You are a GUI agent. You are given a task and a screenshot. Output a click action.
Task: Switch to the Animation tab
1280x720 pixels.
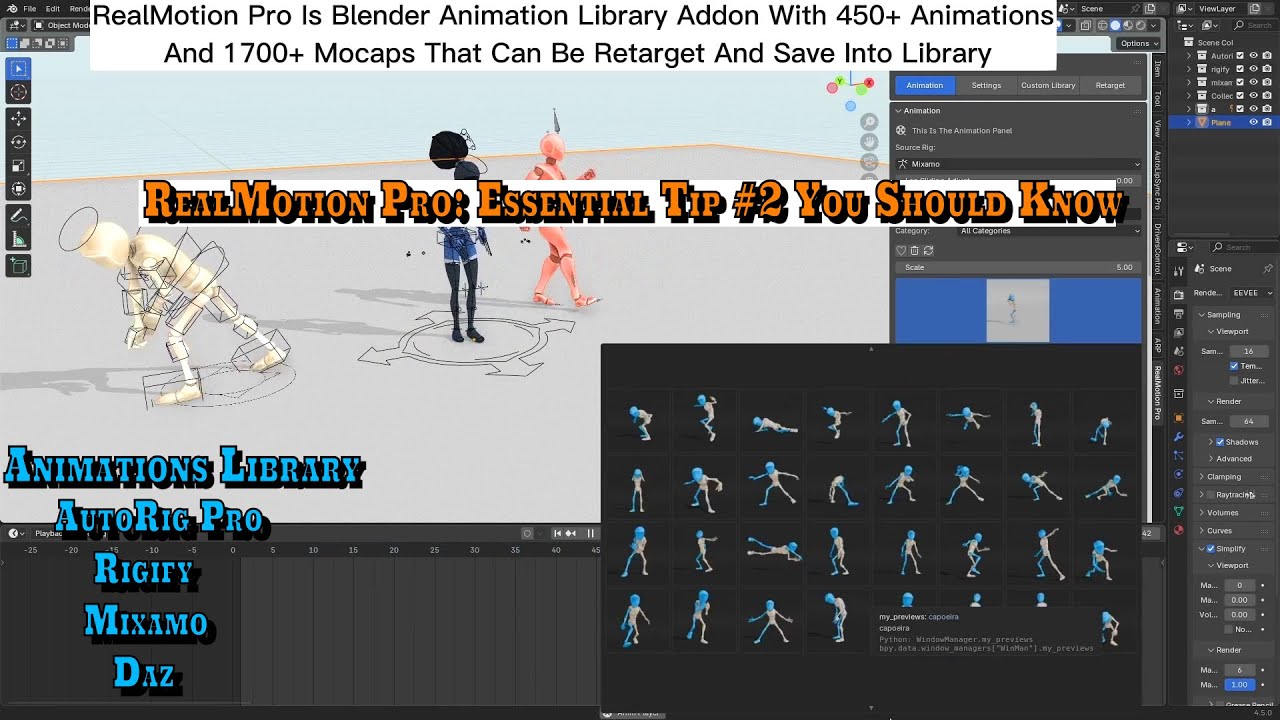click(x=924, y=85)
